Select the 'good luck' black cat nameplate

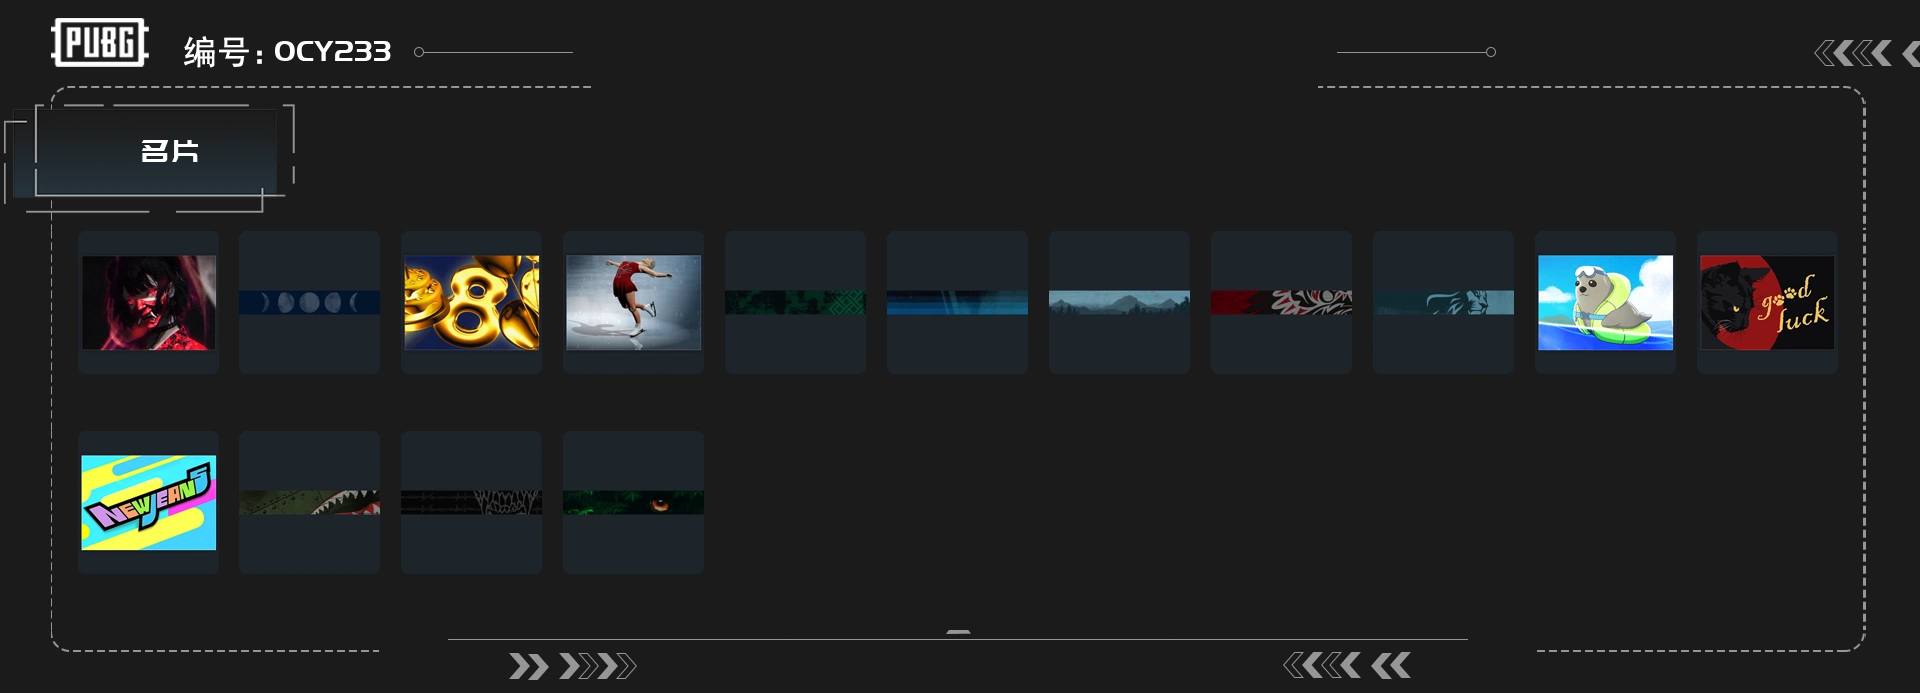point(1767,302)
